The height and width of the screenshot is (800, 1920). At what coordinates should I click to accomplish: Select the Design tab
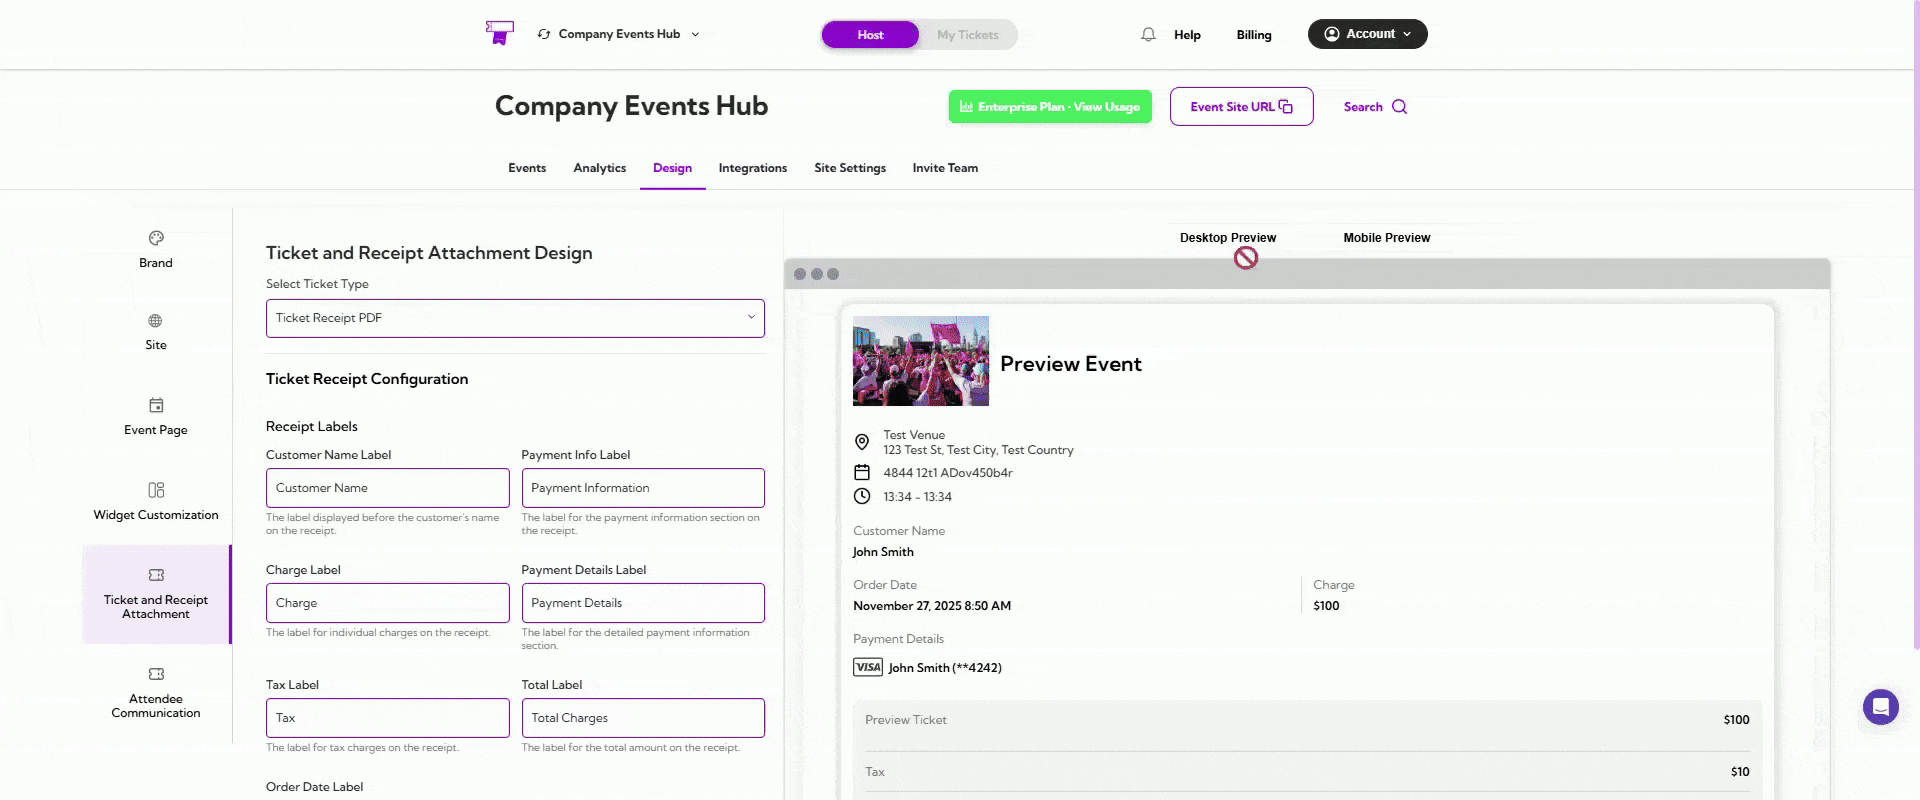pos(672,168)
